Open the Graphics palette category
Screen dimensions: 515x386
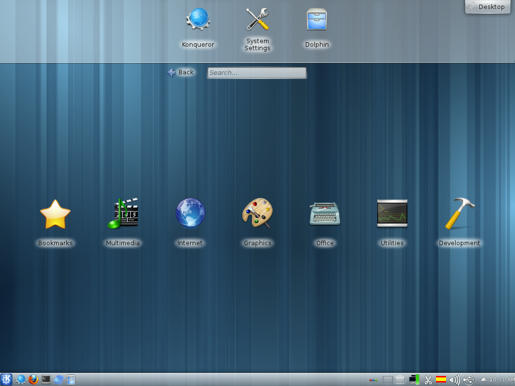point(257,223)
